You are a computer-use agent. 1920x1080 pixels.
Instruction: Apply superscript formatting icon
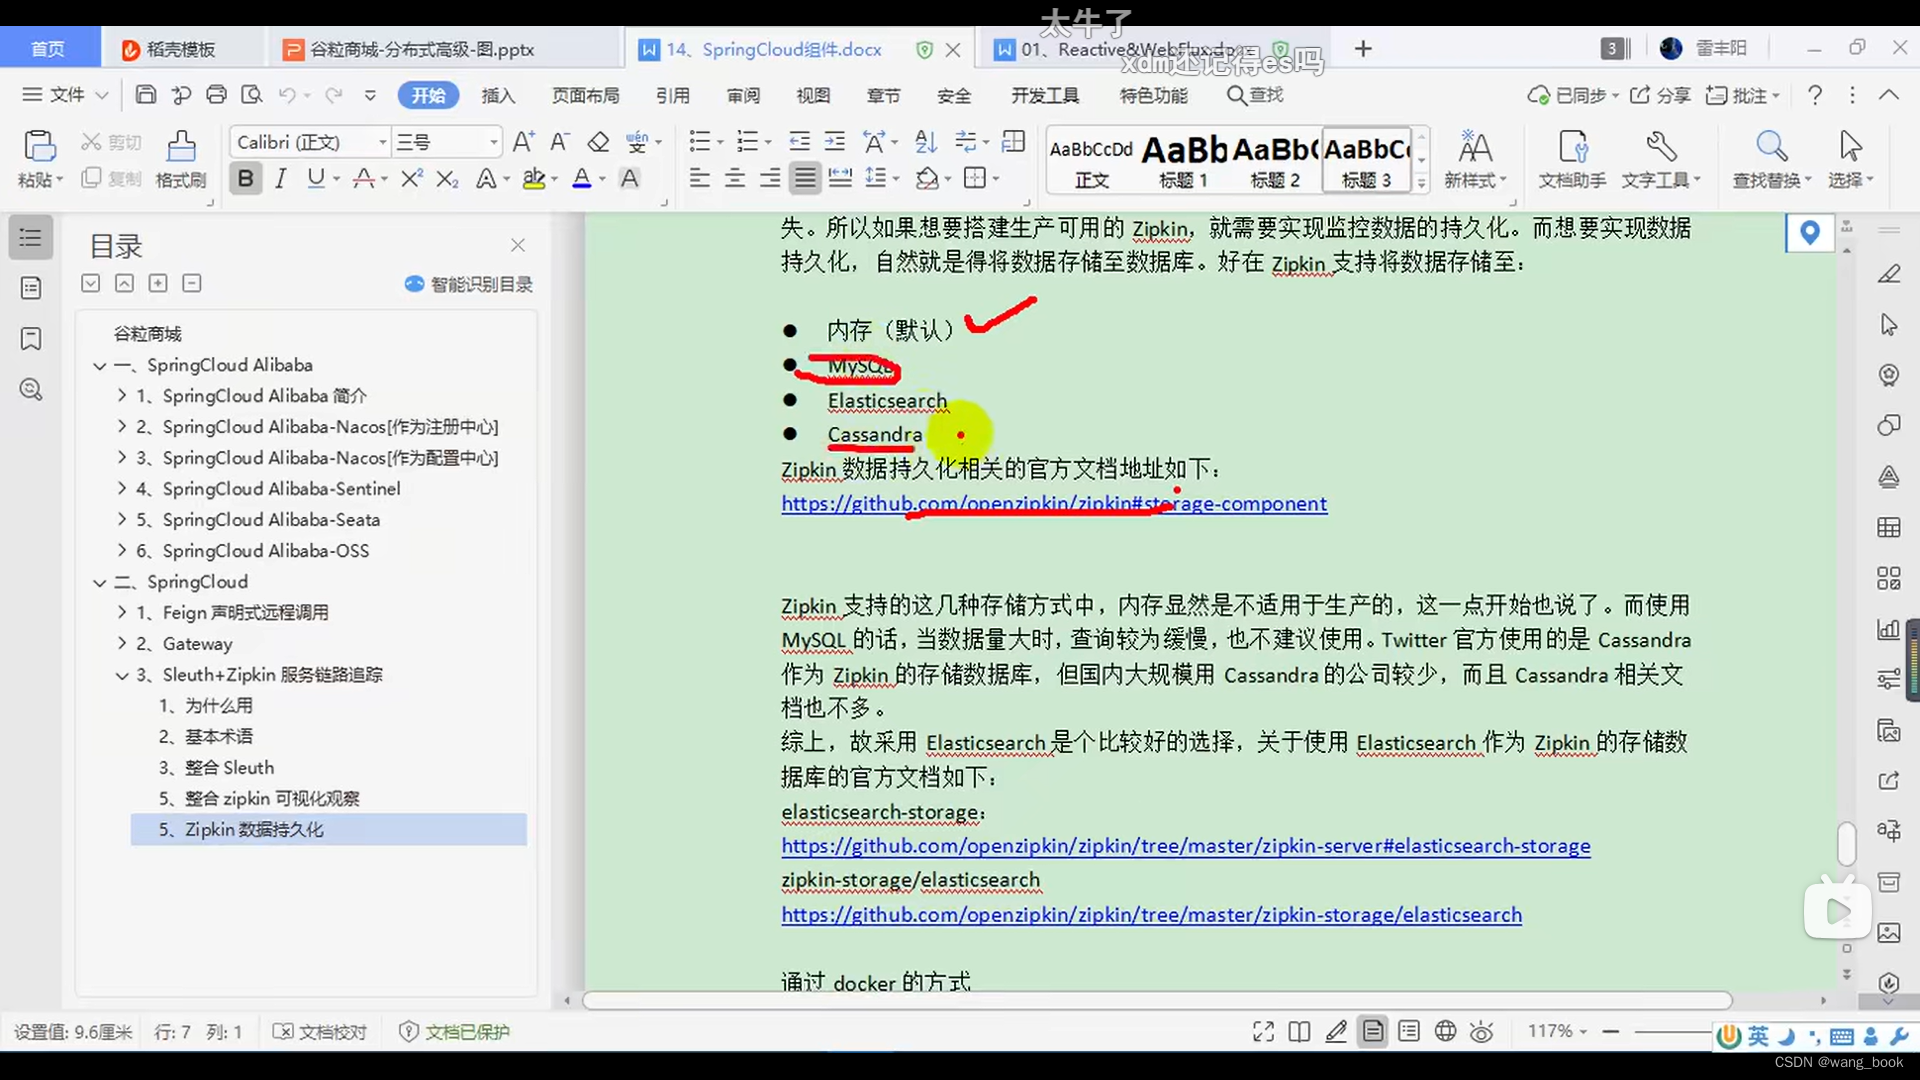tap(411, 179)
